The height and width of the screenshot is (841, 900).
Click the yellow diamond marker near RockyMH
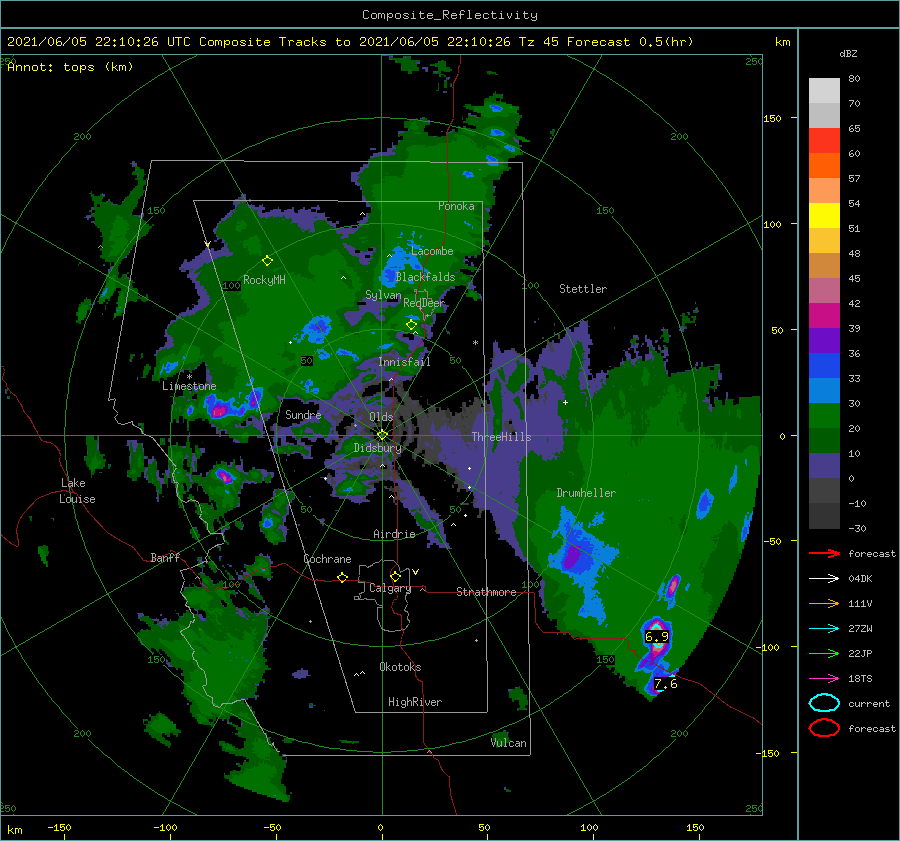267,261
